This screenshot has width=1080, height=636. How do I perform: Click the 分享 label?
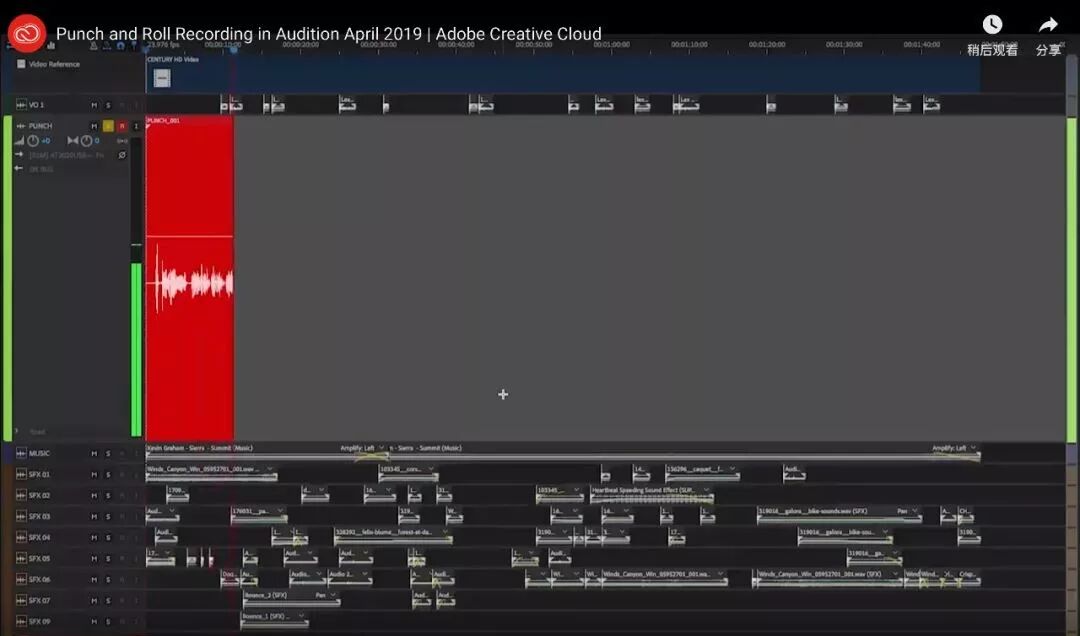pyautogui.click(x=1048, y=50)
